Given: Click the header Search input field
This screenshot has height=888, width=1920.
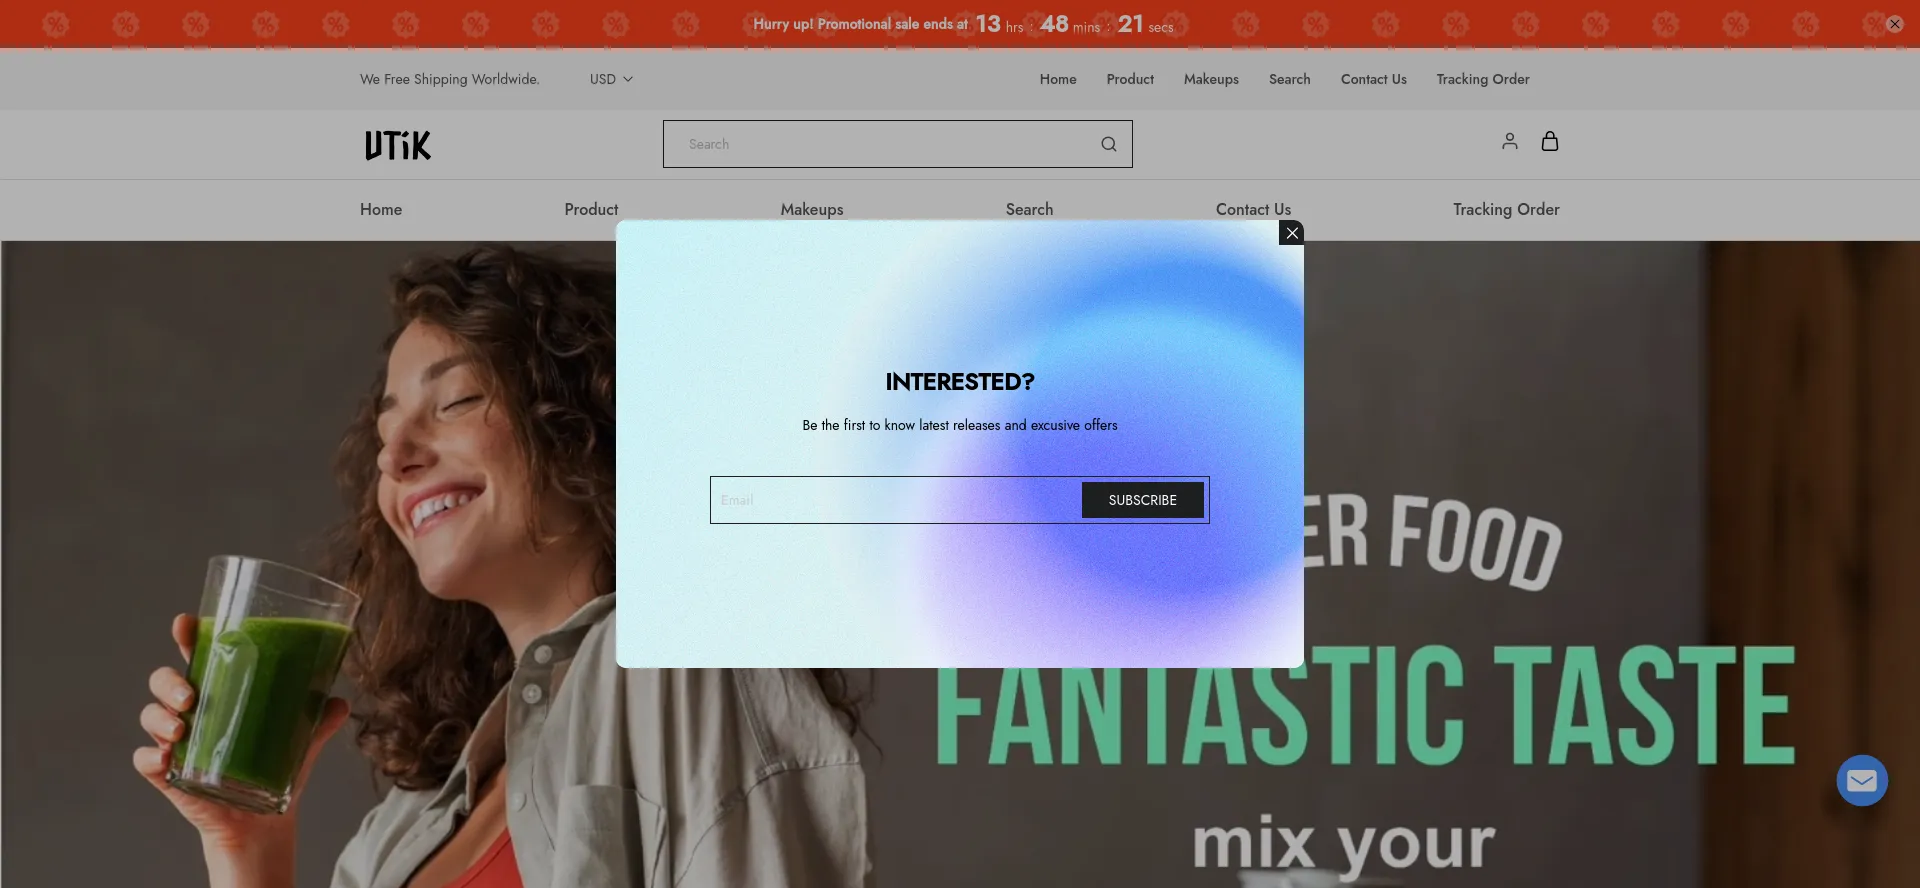Looking at the screenshot, I should [x=897, y=144].
